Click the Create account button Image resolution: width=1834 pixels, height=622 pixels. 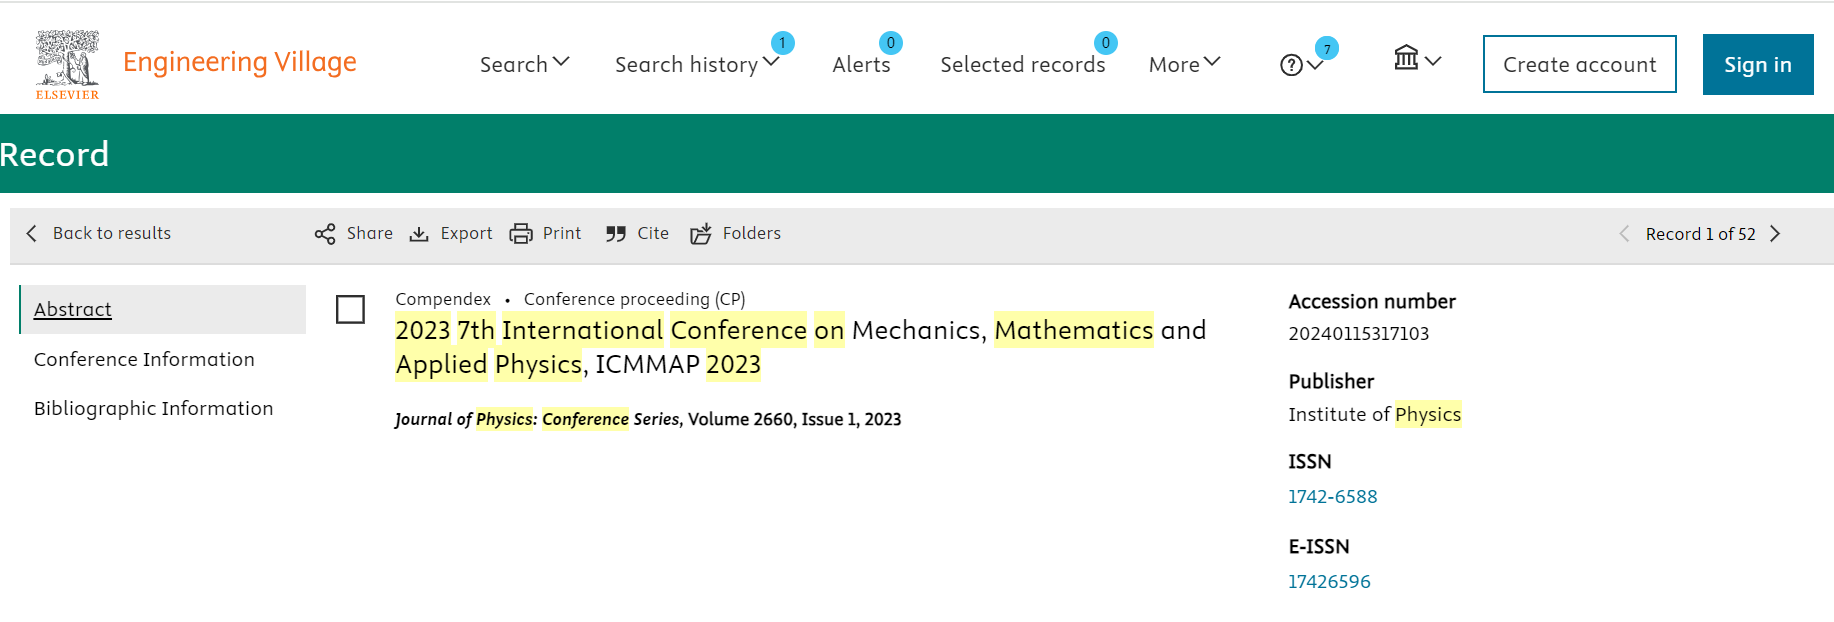[x=1579, y=64]
